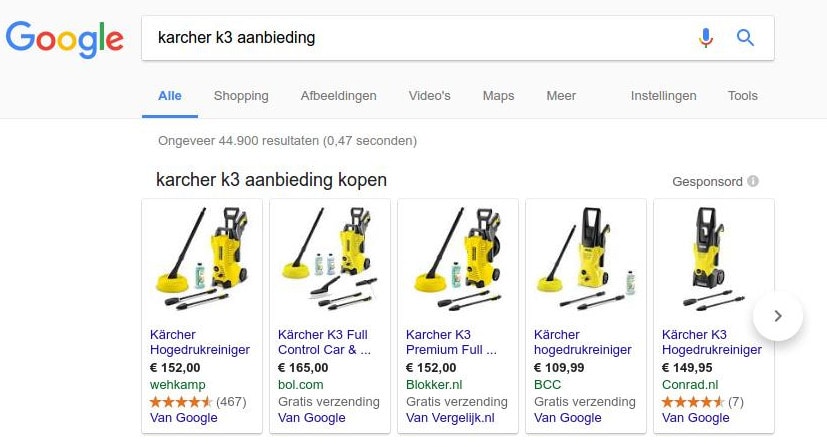Click the blue magnifying glass search icon
This screenshot has width=827, height=447.
coord(745,37)
